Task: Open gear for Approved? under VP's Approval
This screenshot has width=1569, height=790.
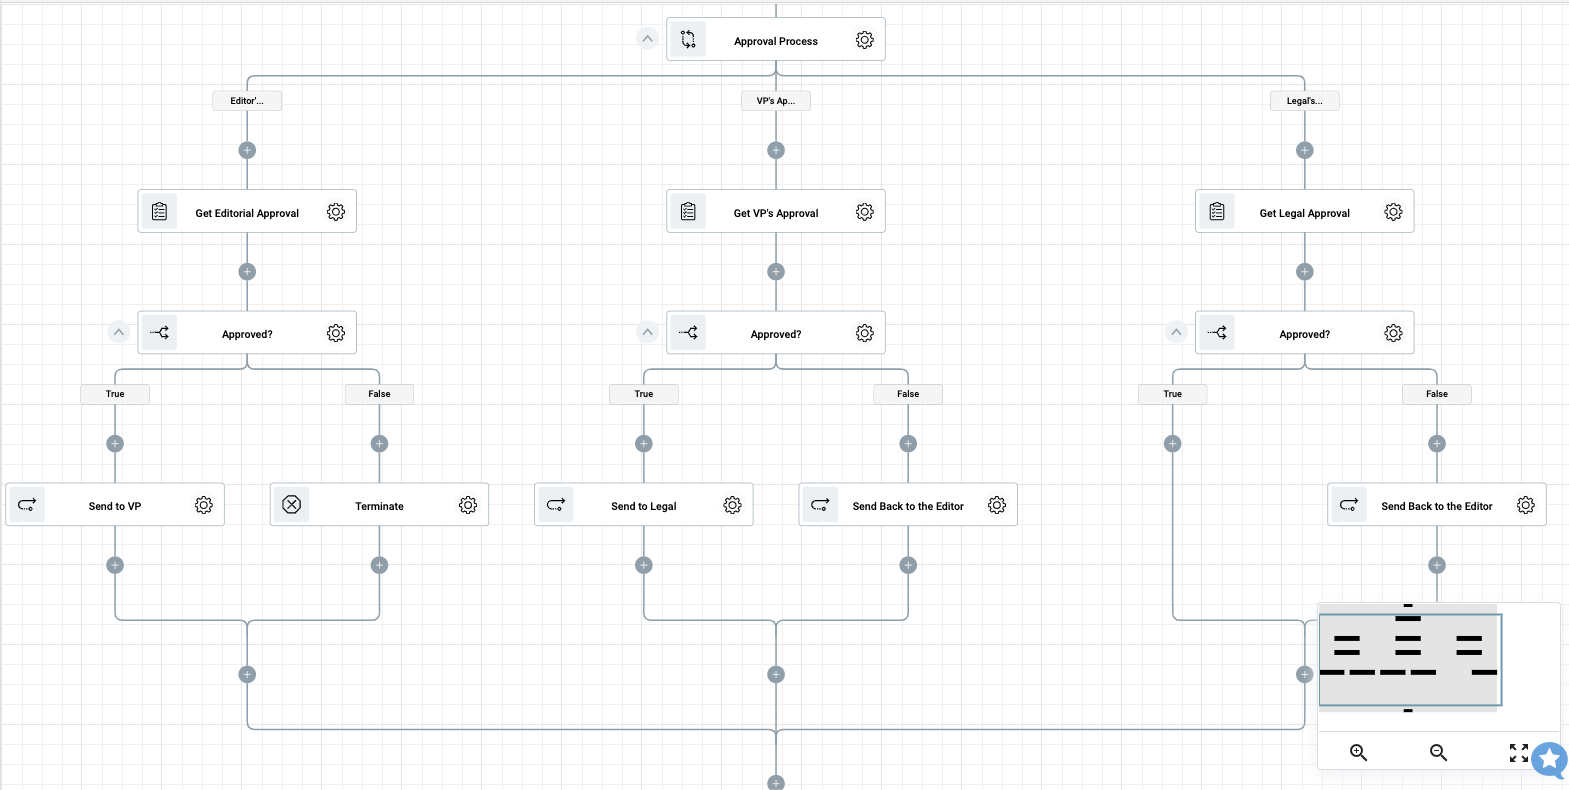Action: [x=865, y=333]
